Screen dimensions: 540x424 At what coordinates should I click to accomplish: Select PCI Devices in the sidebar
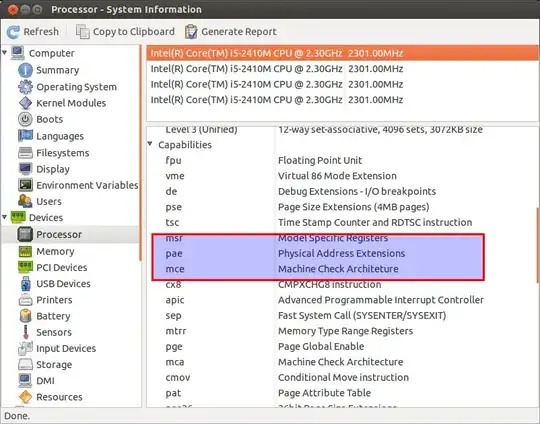(x=62, y=267)
